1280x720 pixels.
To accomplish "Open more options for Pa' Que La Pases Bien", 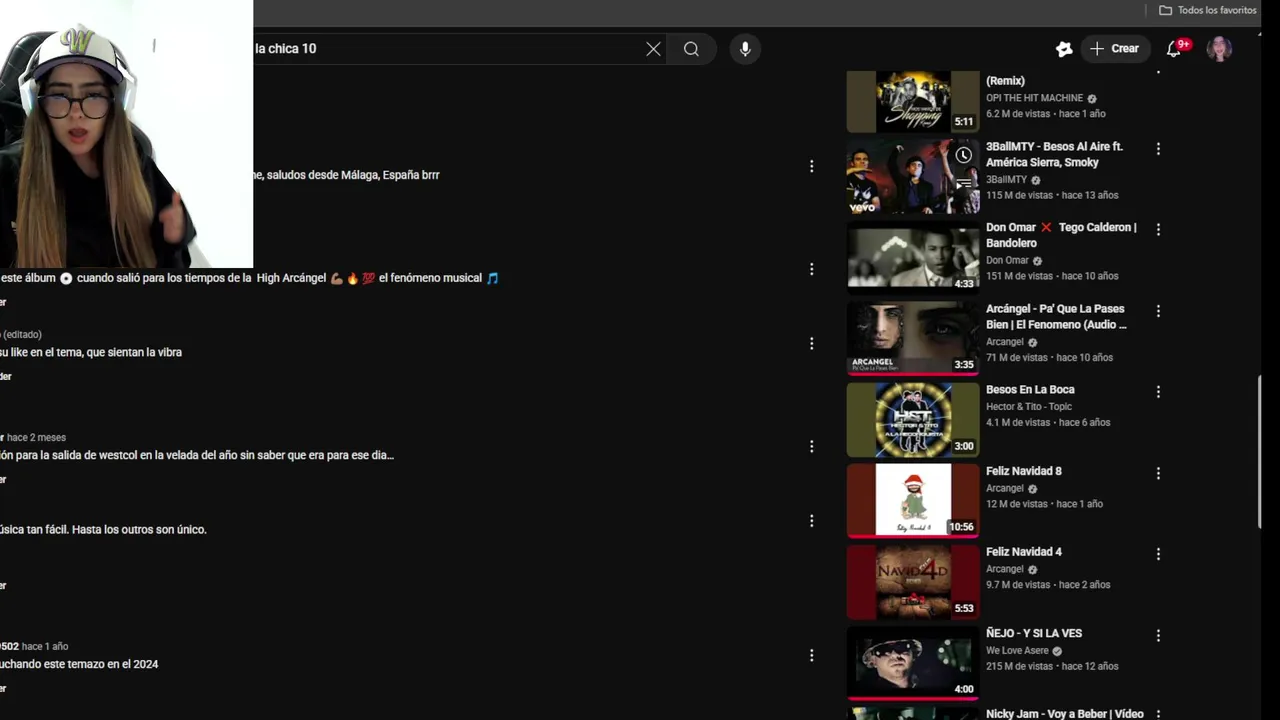I will [x=1158, y=311].
